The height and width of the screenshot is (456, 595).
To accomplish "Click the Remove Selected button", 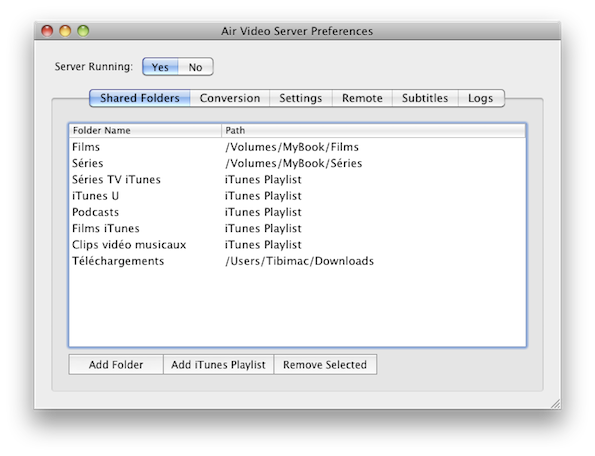I will point(325,365).
